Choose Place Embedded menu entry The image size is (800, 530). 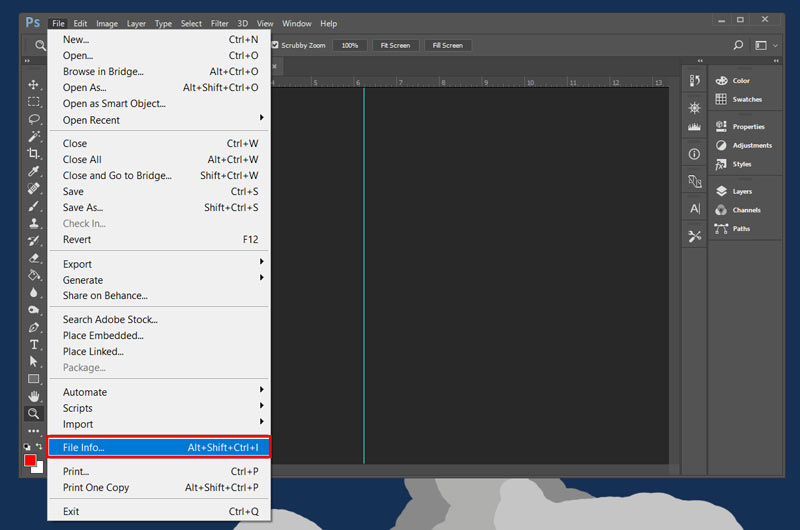point(159,336)
